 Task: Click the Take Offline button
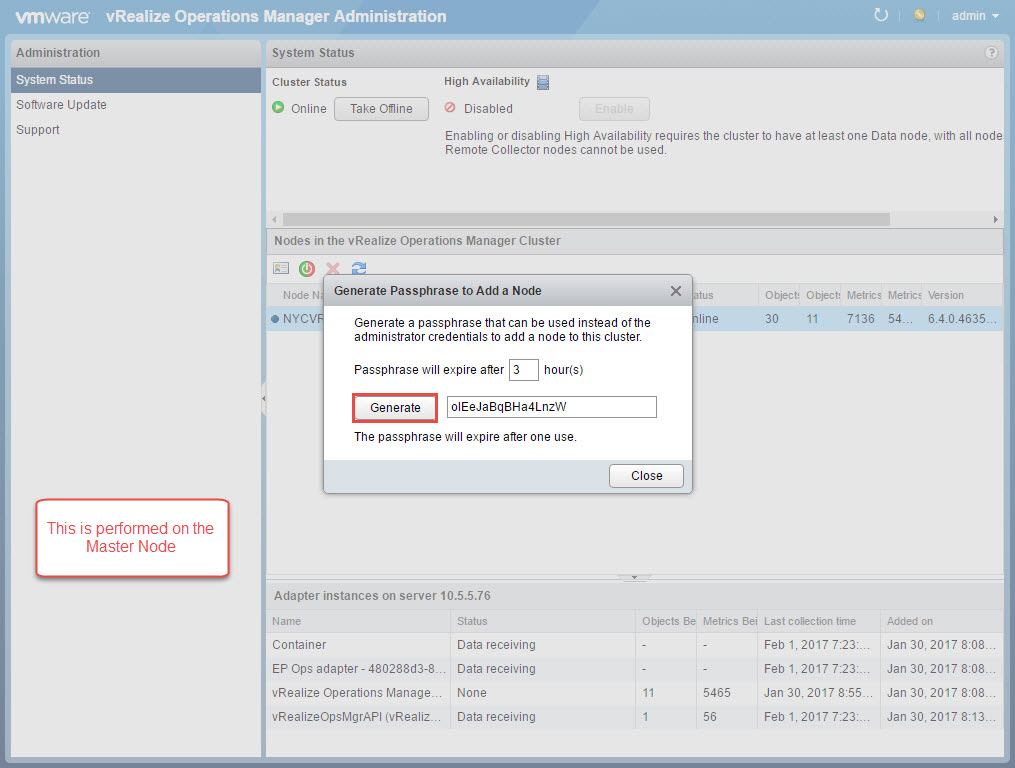[381, 109]
